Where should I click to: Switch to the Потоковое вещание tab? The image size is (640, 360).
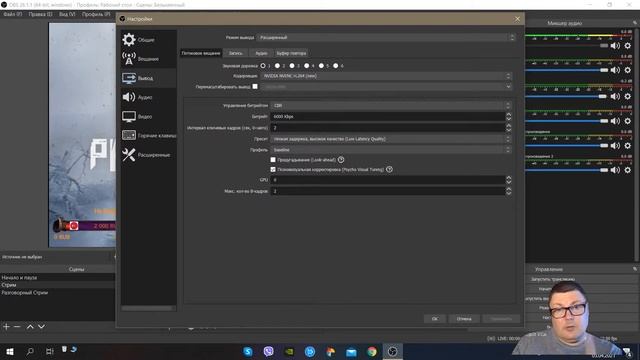coord(201,53)
